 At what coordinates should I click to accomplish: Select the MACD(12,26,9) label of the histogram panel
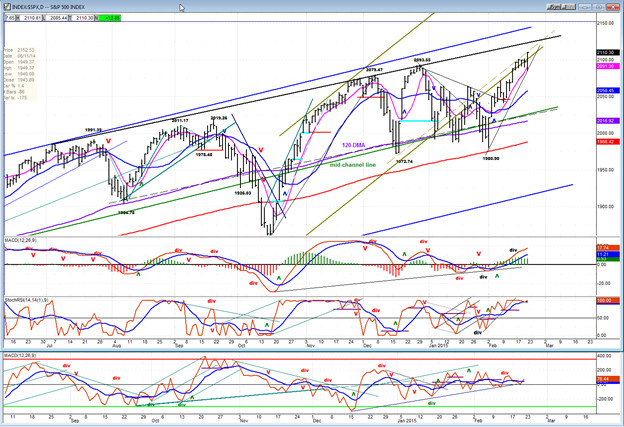[20, 240]
